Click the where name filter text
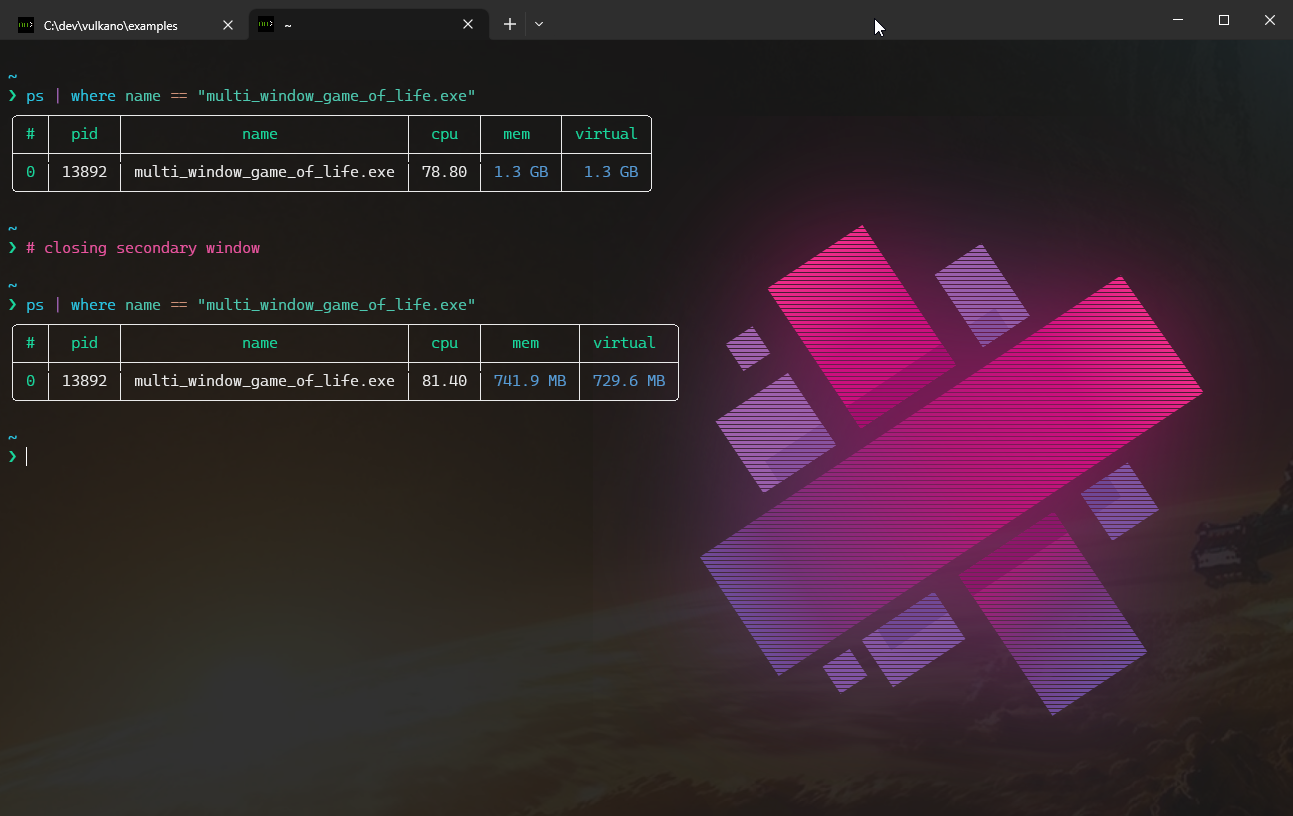Image resolution: width=1293 pixels, height=816 pixels. coord(117,95)
